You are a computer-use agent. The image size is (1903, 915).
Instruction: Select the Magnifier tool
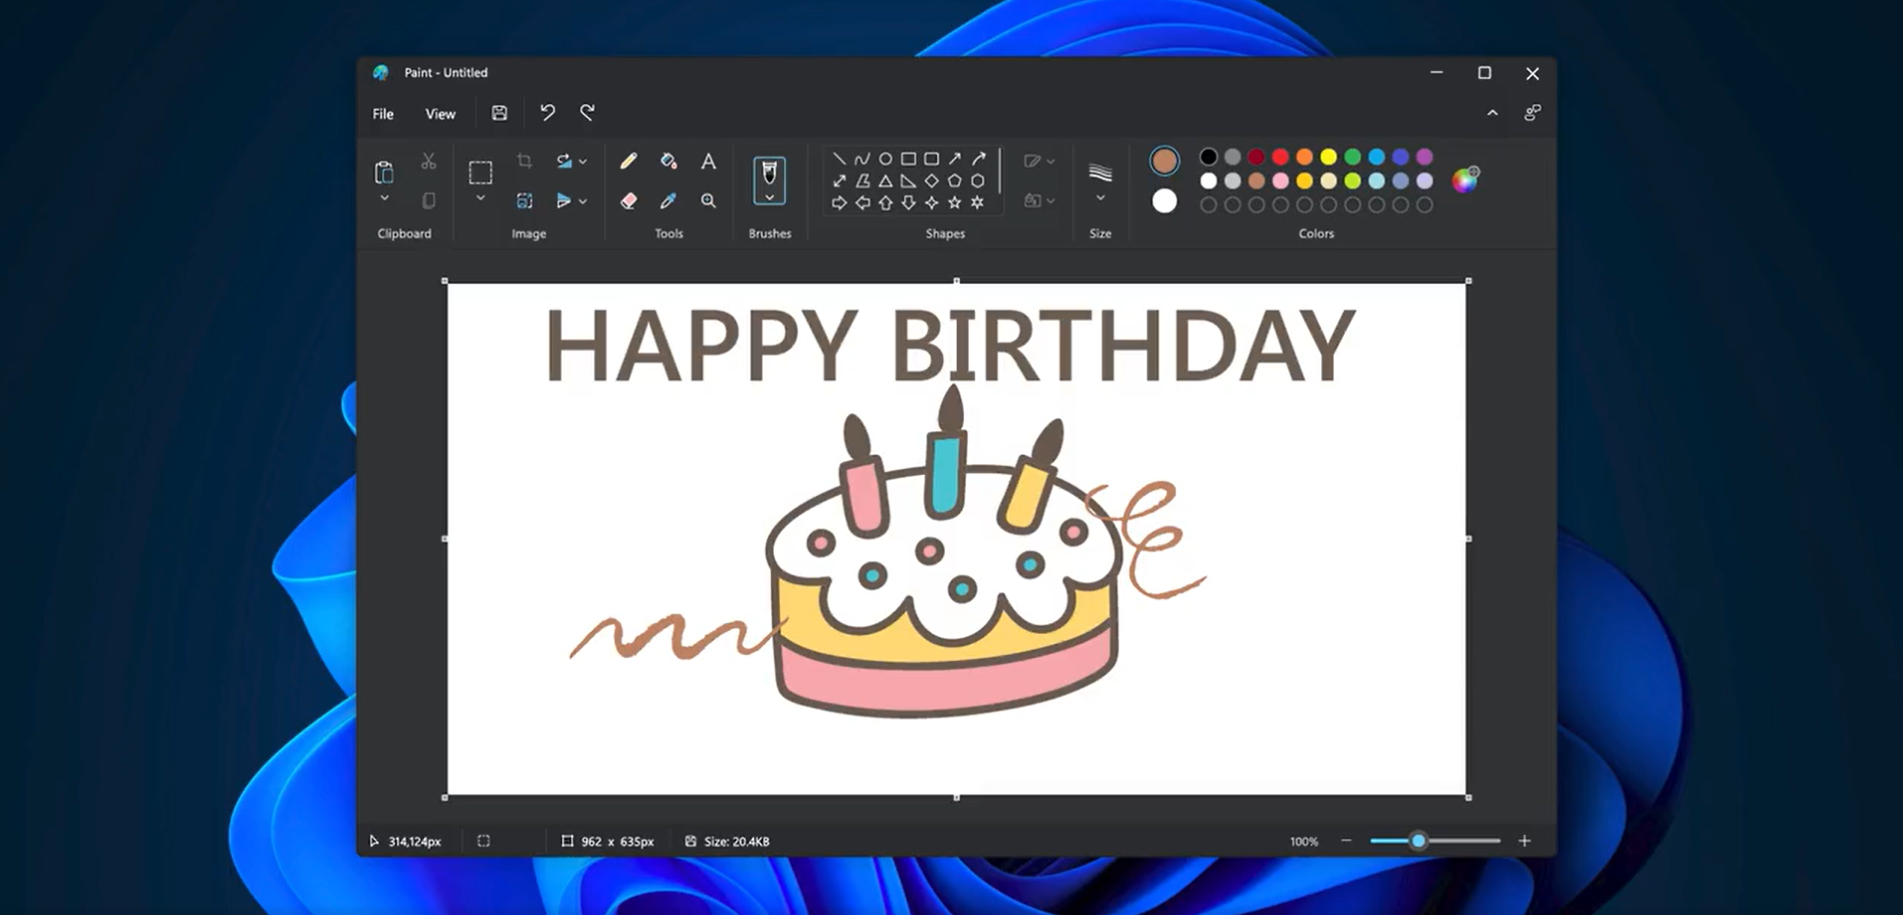(708, 201)
